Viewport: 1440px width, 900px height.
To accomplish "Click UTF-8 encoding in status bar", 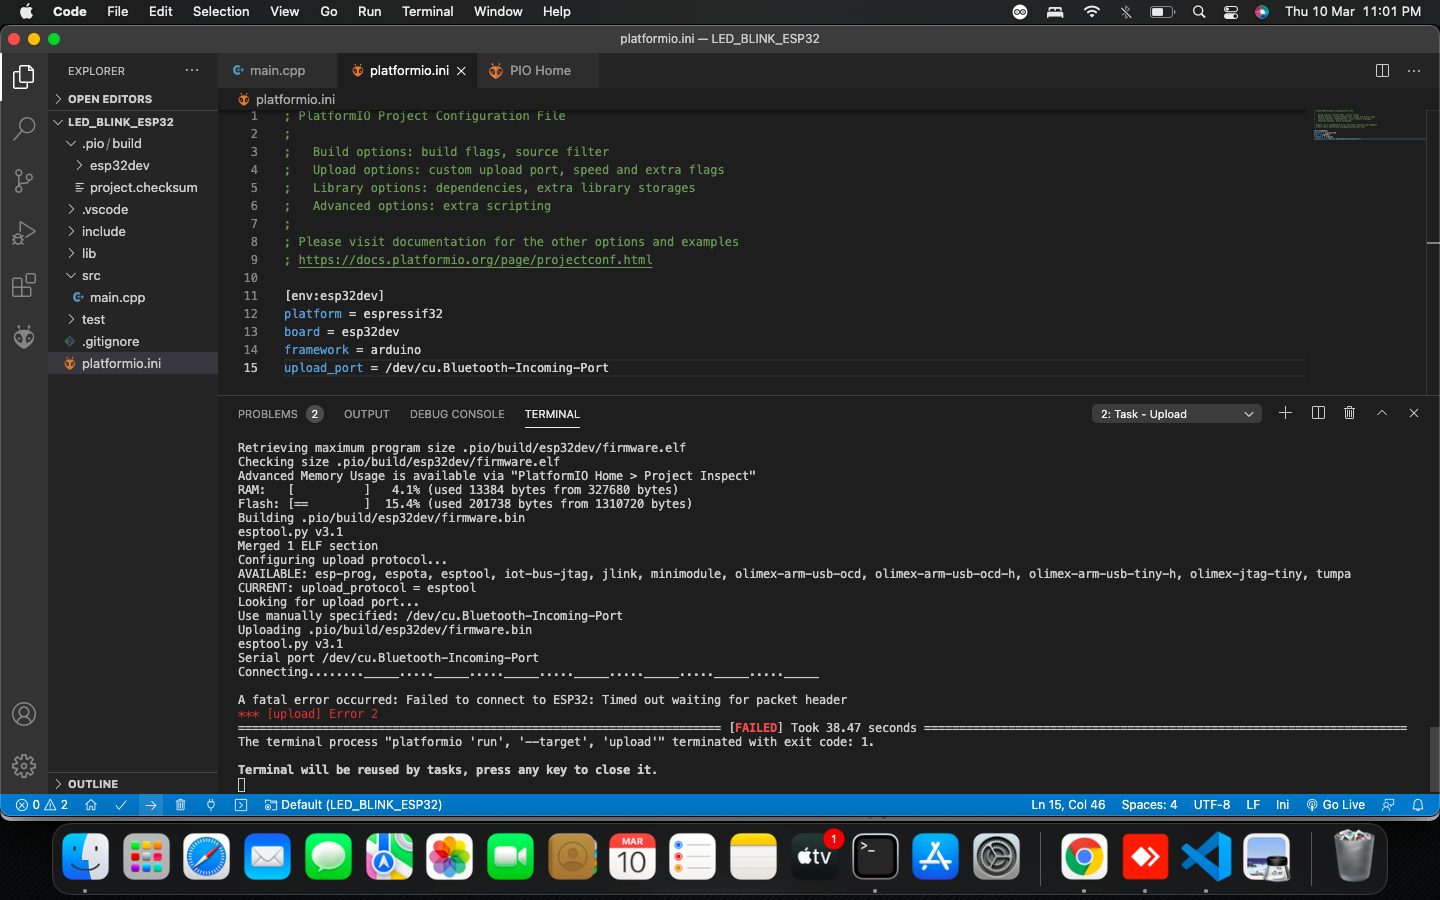I will 1212,805.
